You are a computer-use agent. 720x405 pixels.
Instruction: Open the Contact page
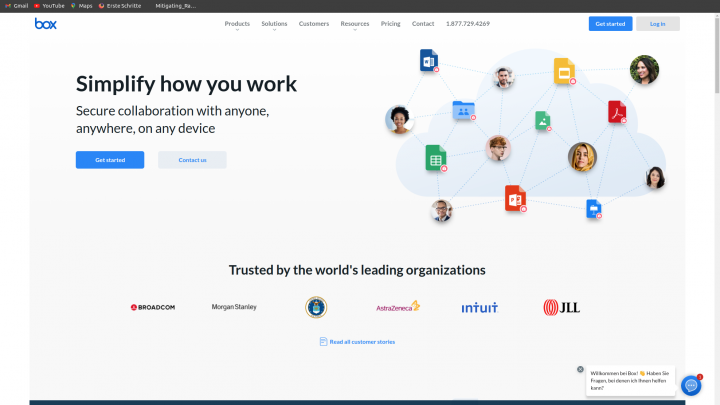click(423, 23)
